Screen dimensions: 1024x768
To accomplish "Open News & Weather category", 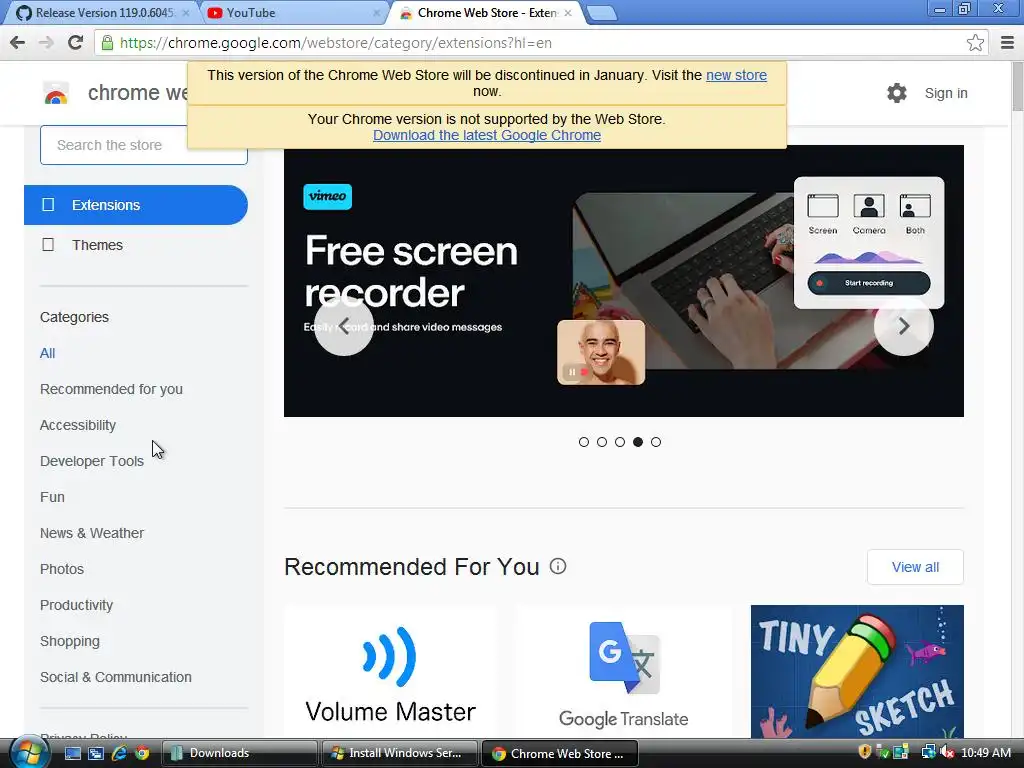I will tap(91, 533).
